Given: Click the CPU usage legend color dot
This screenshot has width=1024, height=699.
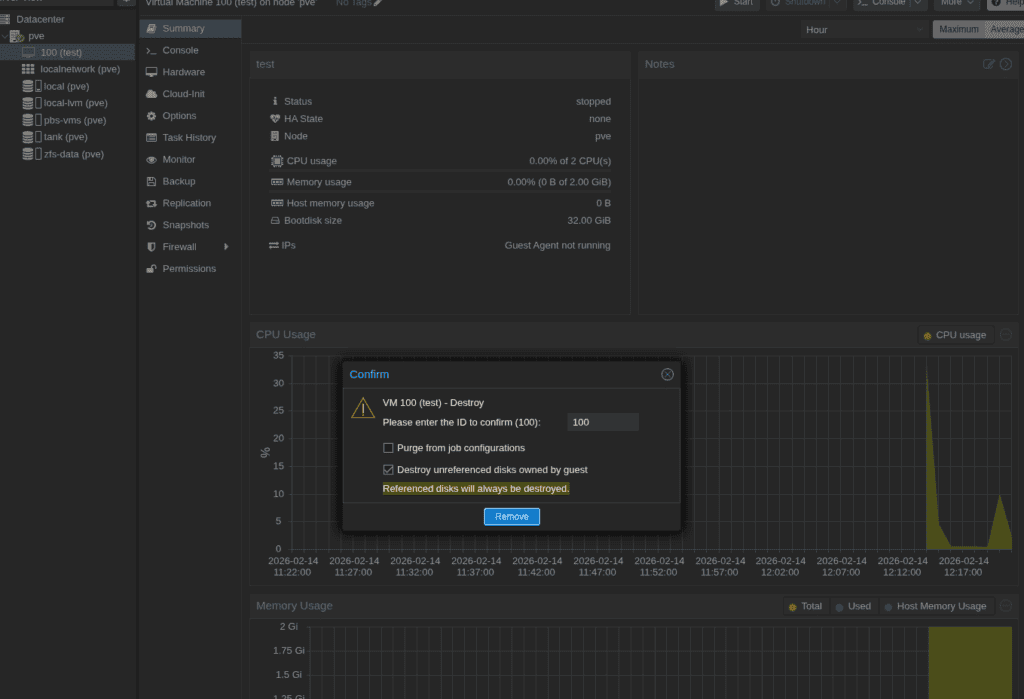Looking at the screenshot, I should [927, 335].
